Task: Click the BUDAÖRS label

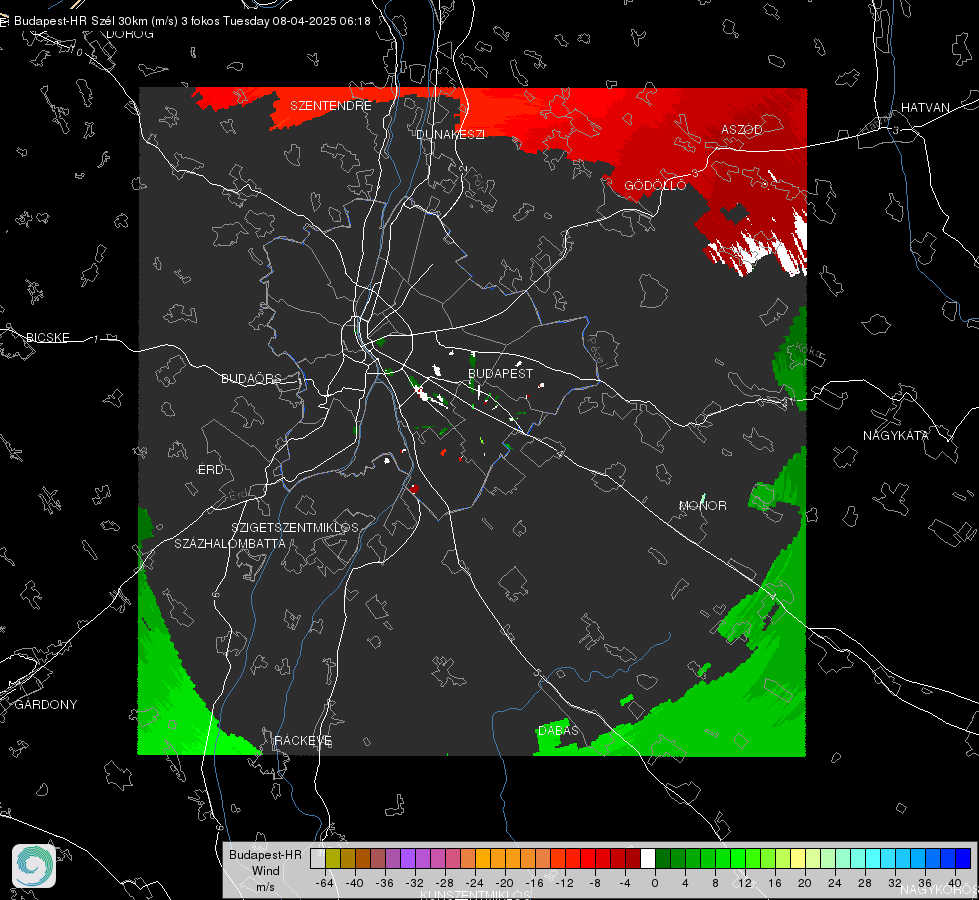Action: pyautogui.click(x=252, y=379)
